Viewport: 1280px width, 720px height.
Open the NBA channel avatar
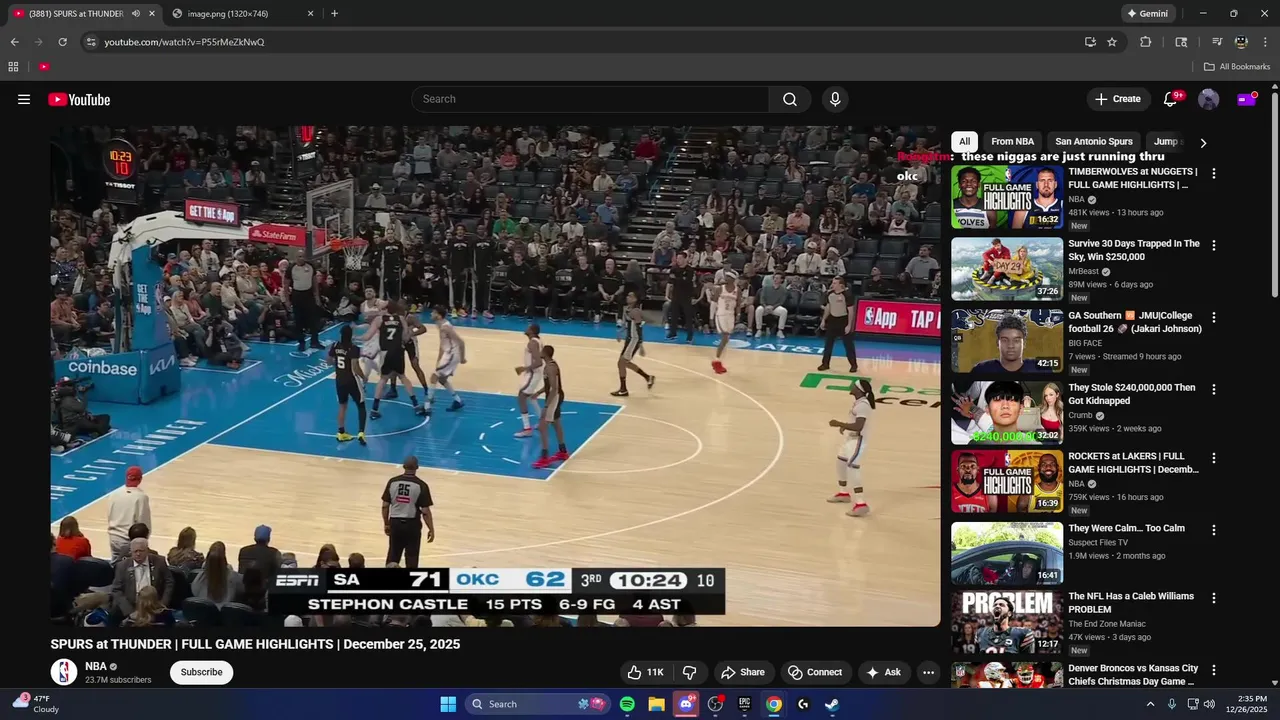coord(64,672)
